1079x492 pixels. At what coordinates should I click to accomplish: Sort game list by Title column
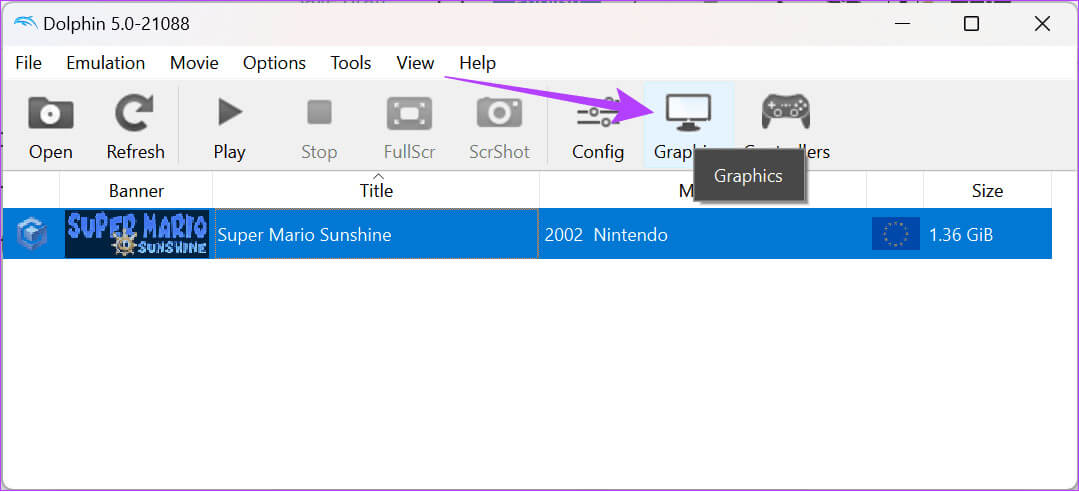coord(376,190)
